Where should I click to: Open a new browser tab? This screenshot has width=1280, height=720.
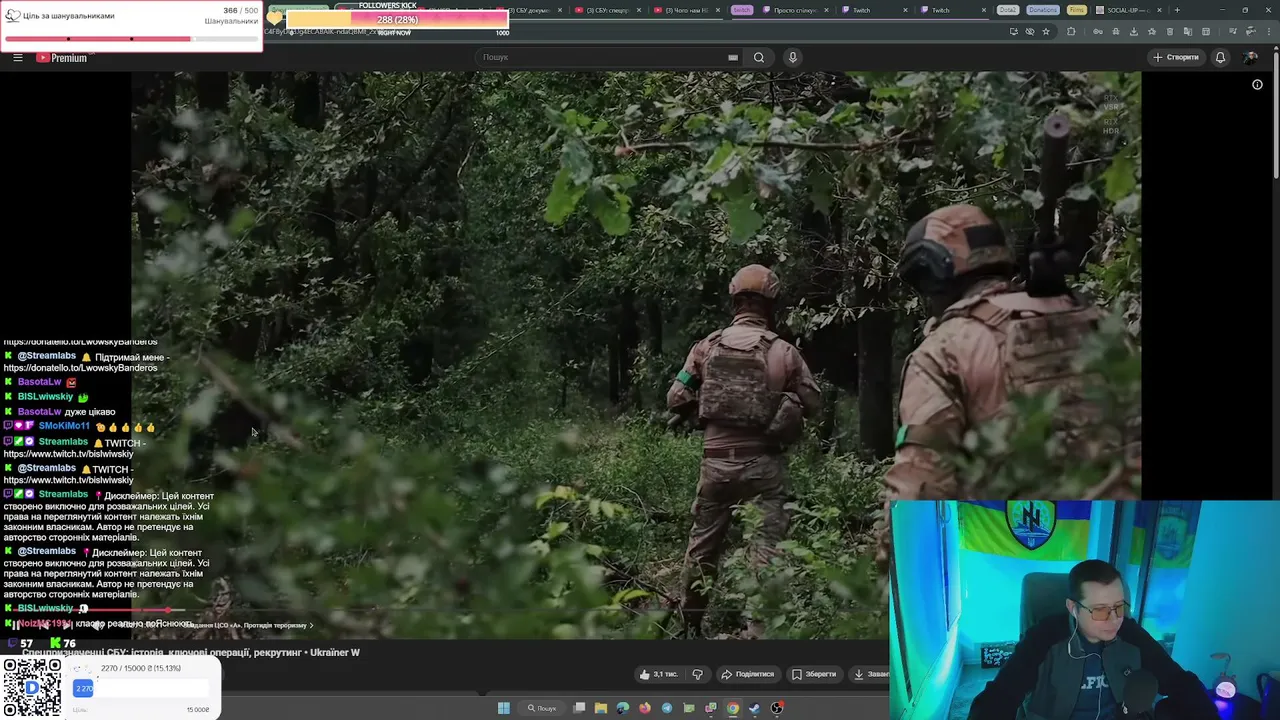click(x=1177, y=10)
